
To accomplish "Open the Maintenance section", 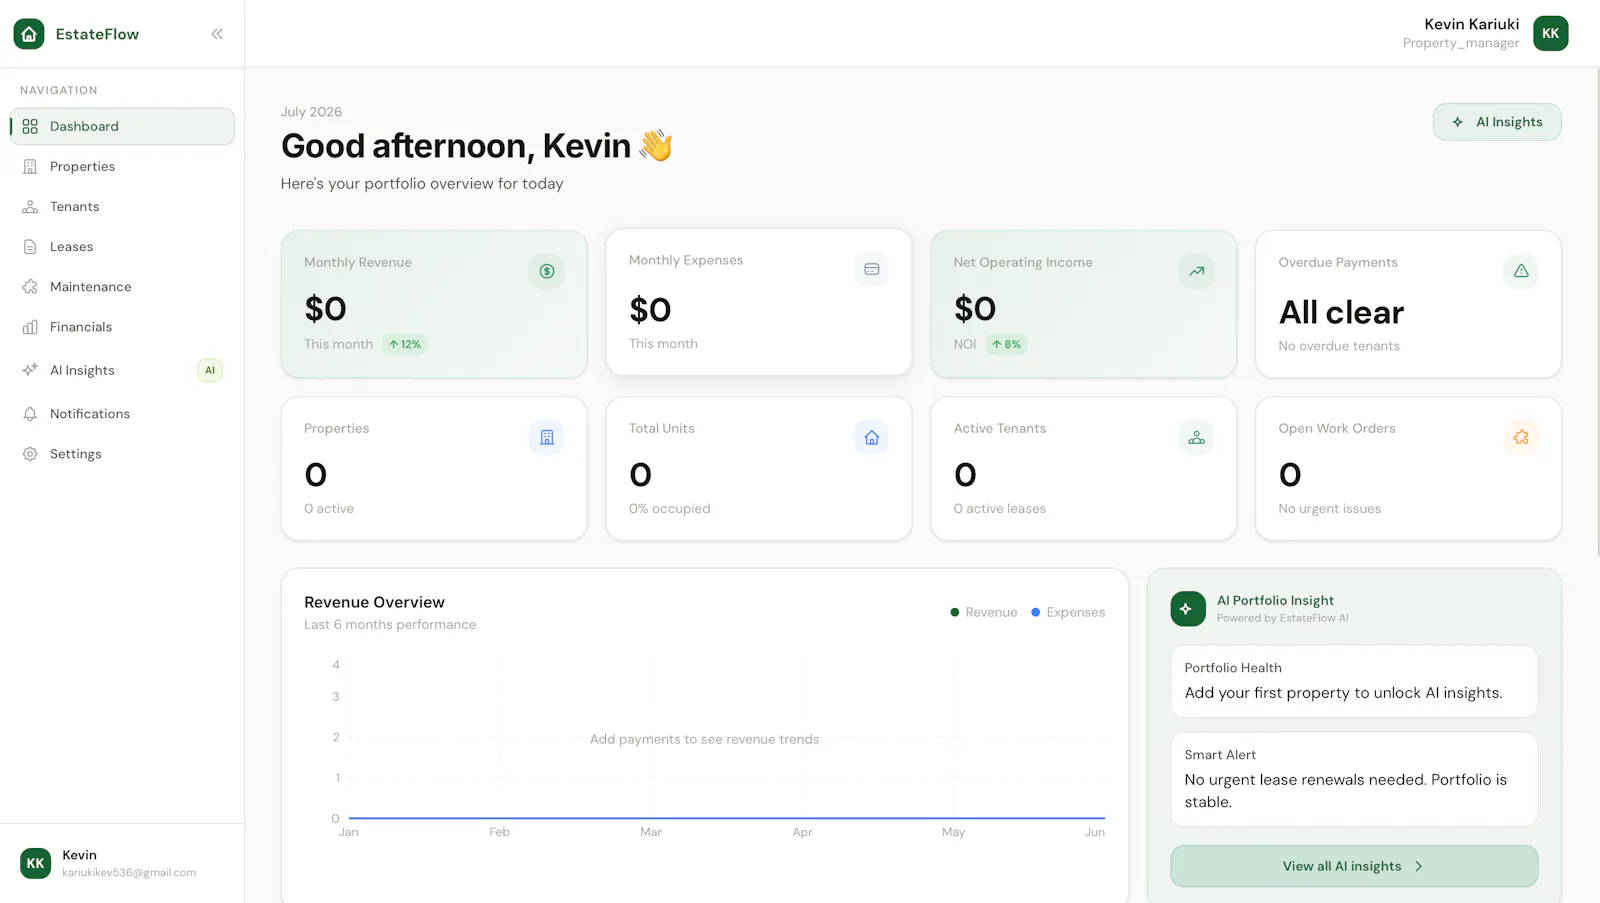I will click(x=122, y=286).
